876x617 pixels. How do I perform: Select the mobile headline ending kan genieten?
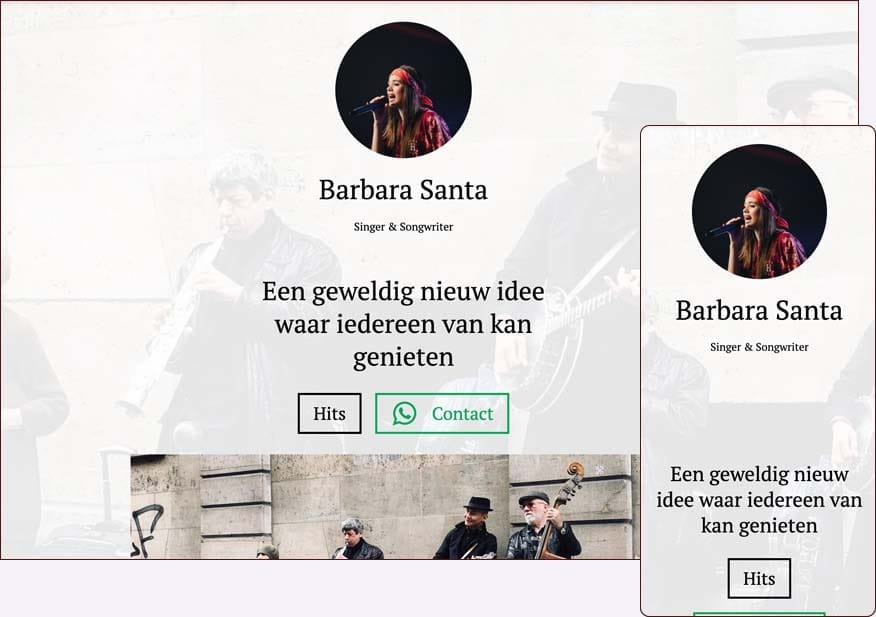pos(759,500)
